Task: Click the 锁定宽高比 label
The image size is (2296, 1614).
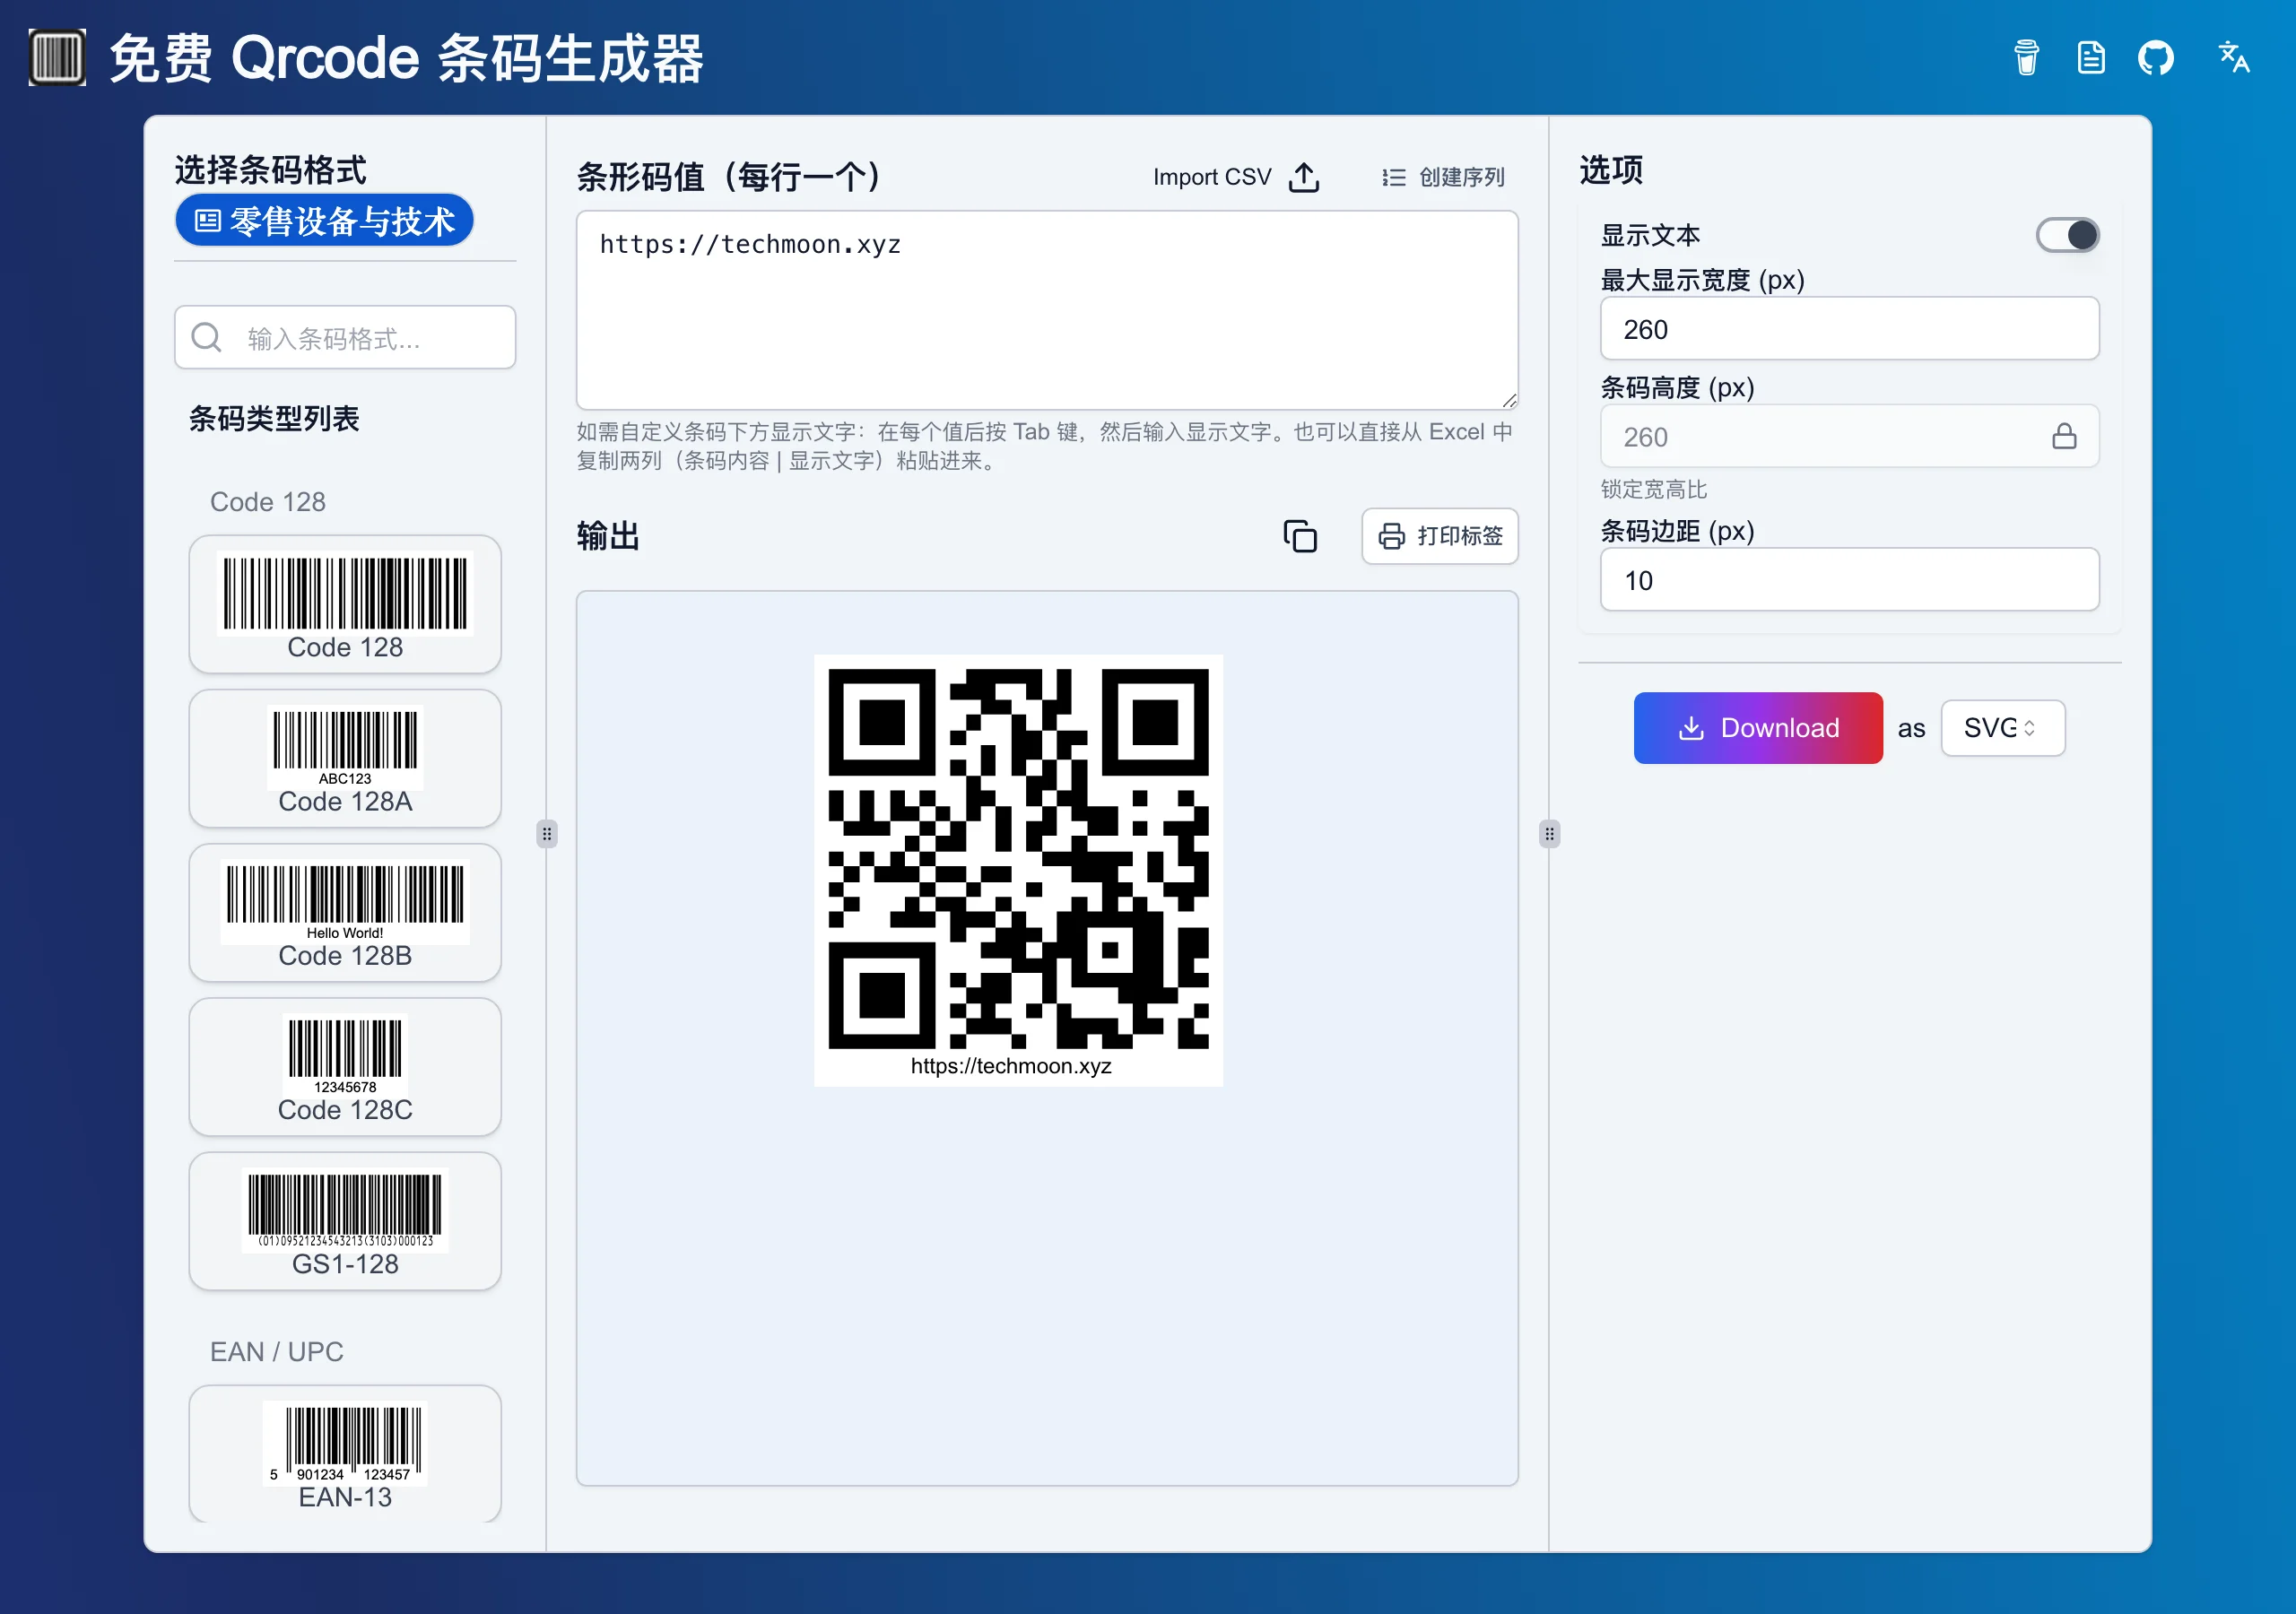Action: [x=1654, y=489]
